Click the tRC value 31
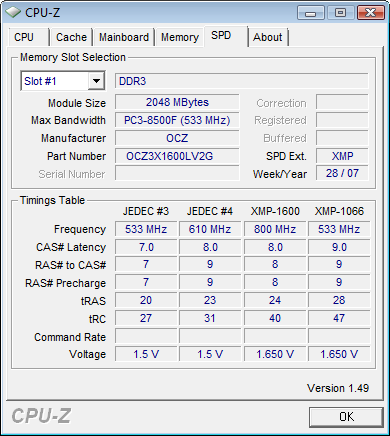This screenshot has width=390, height=436. point(210,318)
